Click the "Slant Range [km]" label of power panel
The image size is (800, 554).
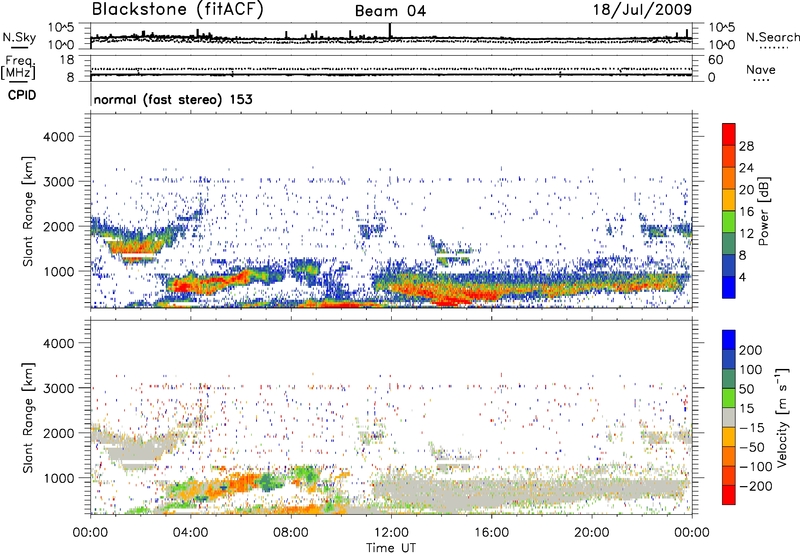pyautogui.click(x=28, y=211)
